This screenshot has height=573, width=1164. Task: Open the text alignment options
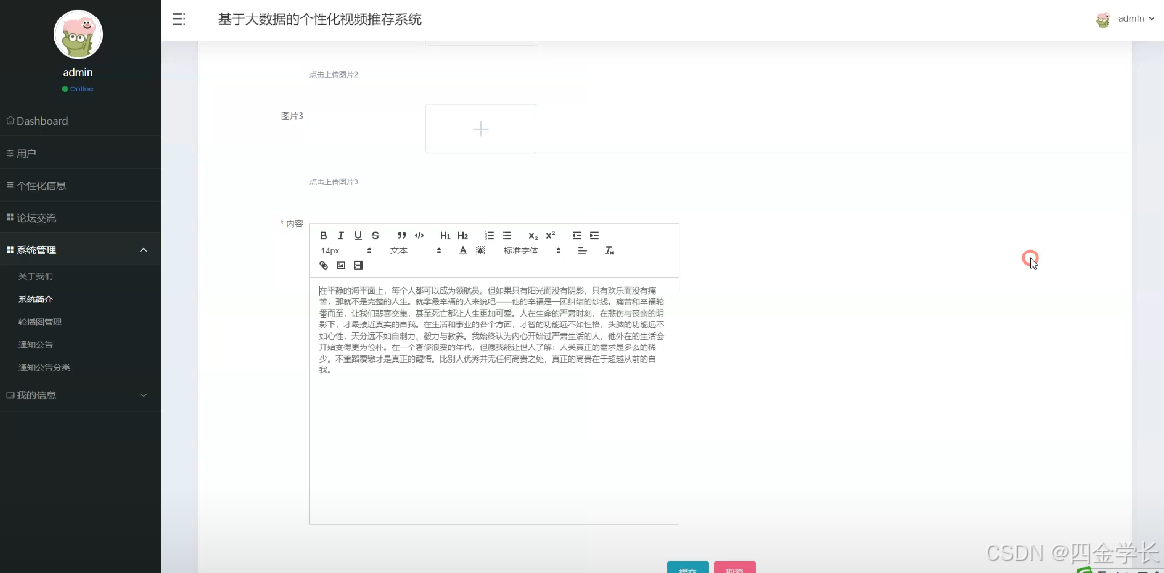[x=582, y=250]
